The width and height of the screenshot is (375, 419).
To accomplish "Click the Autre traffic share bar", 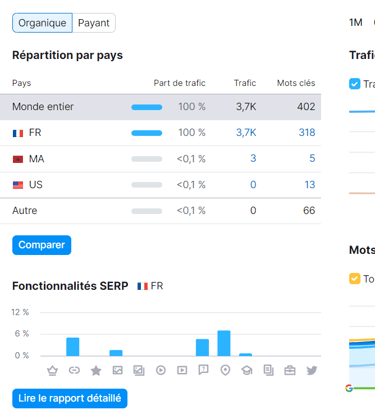I will [x=147, y=211].
